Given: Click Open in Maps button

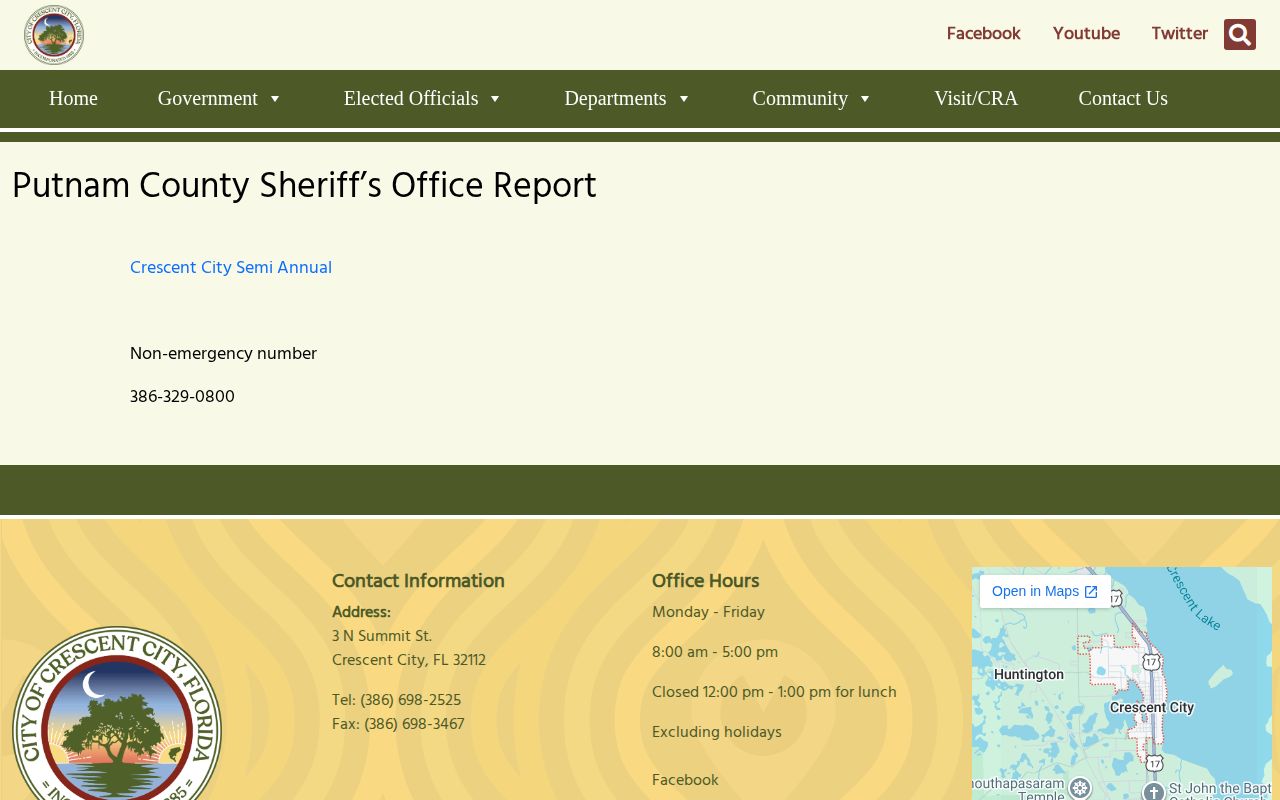Looking at the screenshot, I should (x=1045, y=591).
